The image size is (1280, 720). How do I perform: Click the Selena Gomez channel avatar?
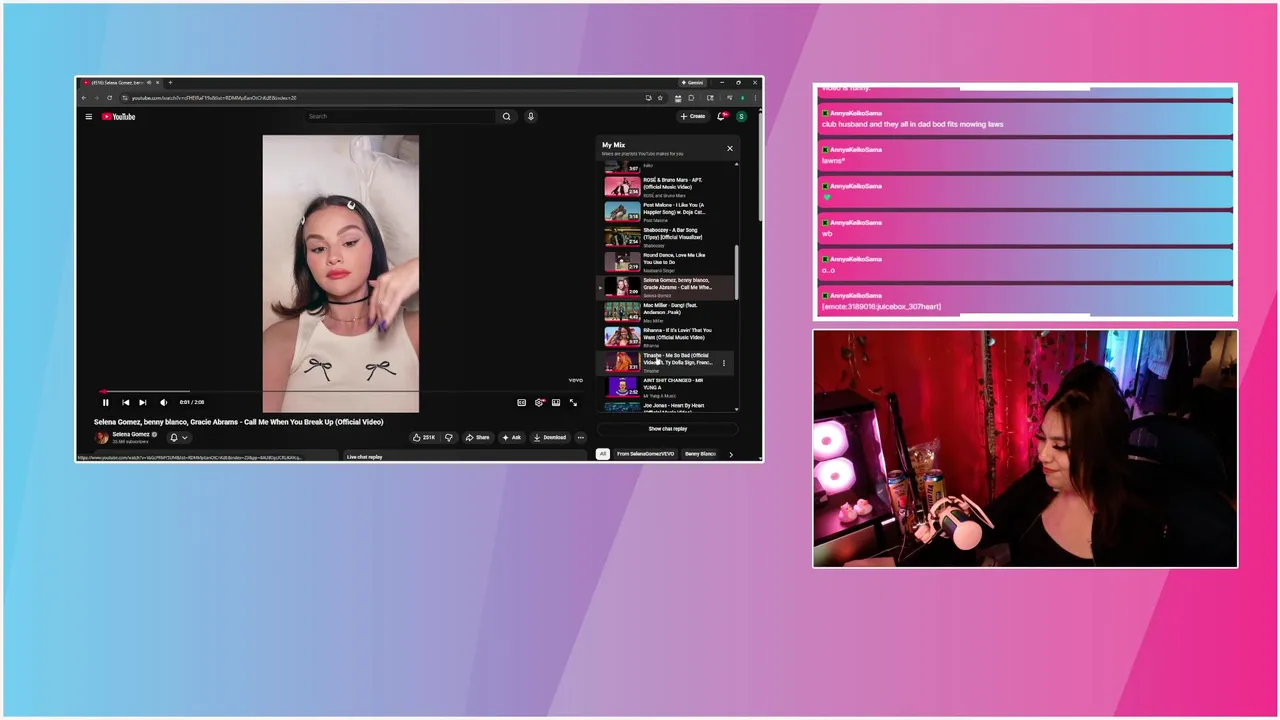coord(101,437)
